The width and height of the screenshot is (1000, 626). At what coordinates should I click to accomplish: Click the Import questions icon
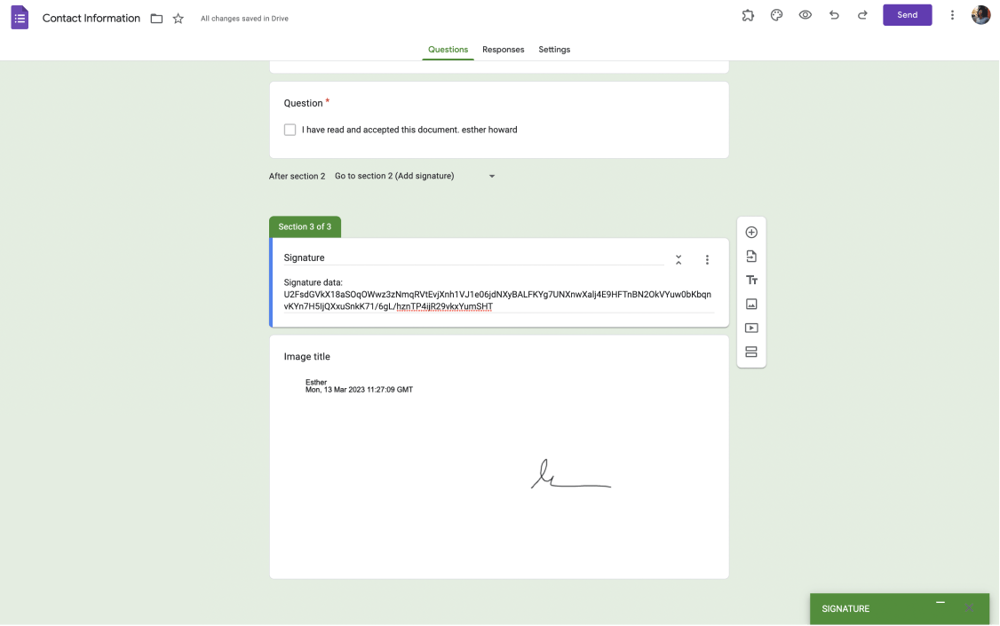[x=751, y=257]
